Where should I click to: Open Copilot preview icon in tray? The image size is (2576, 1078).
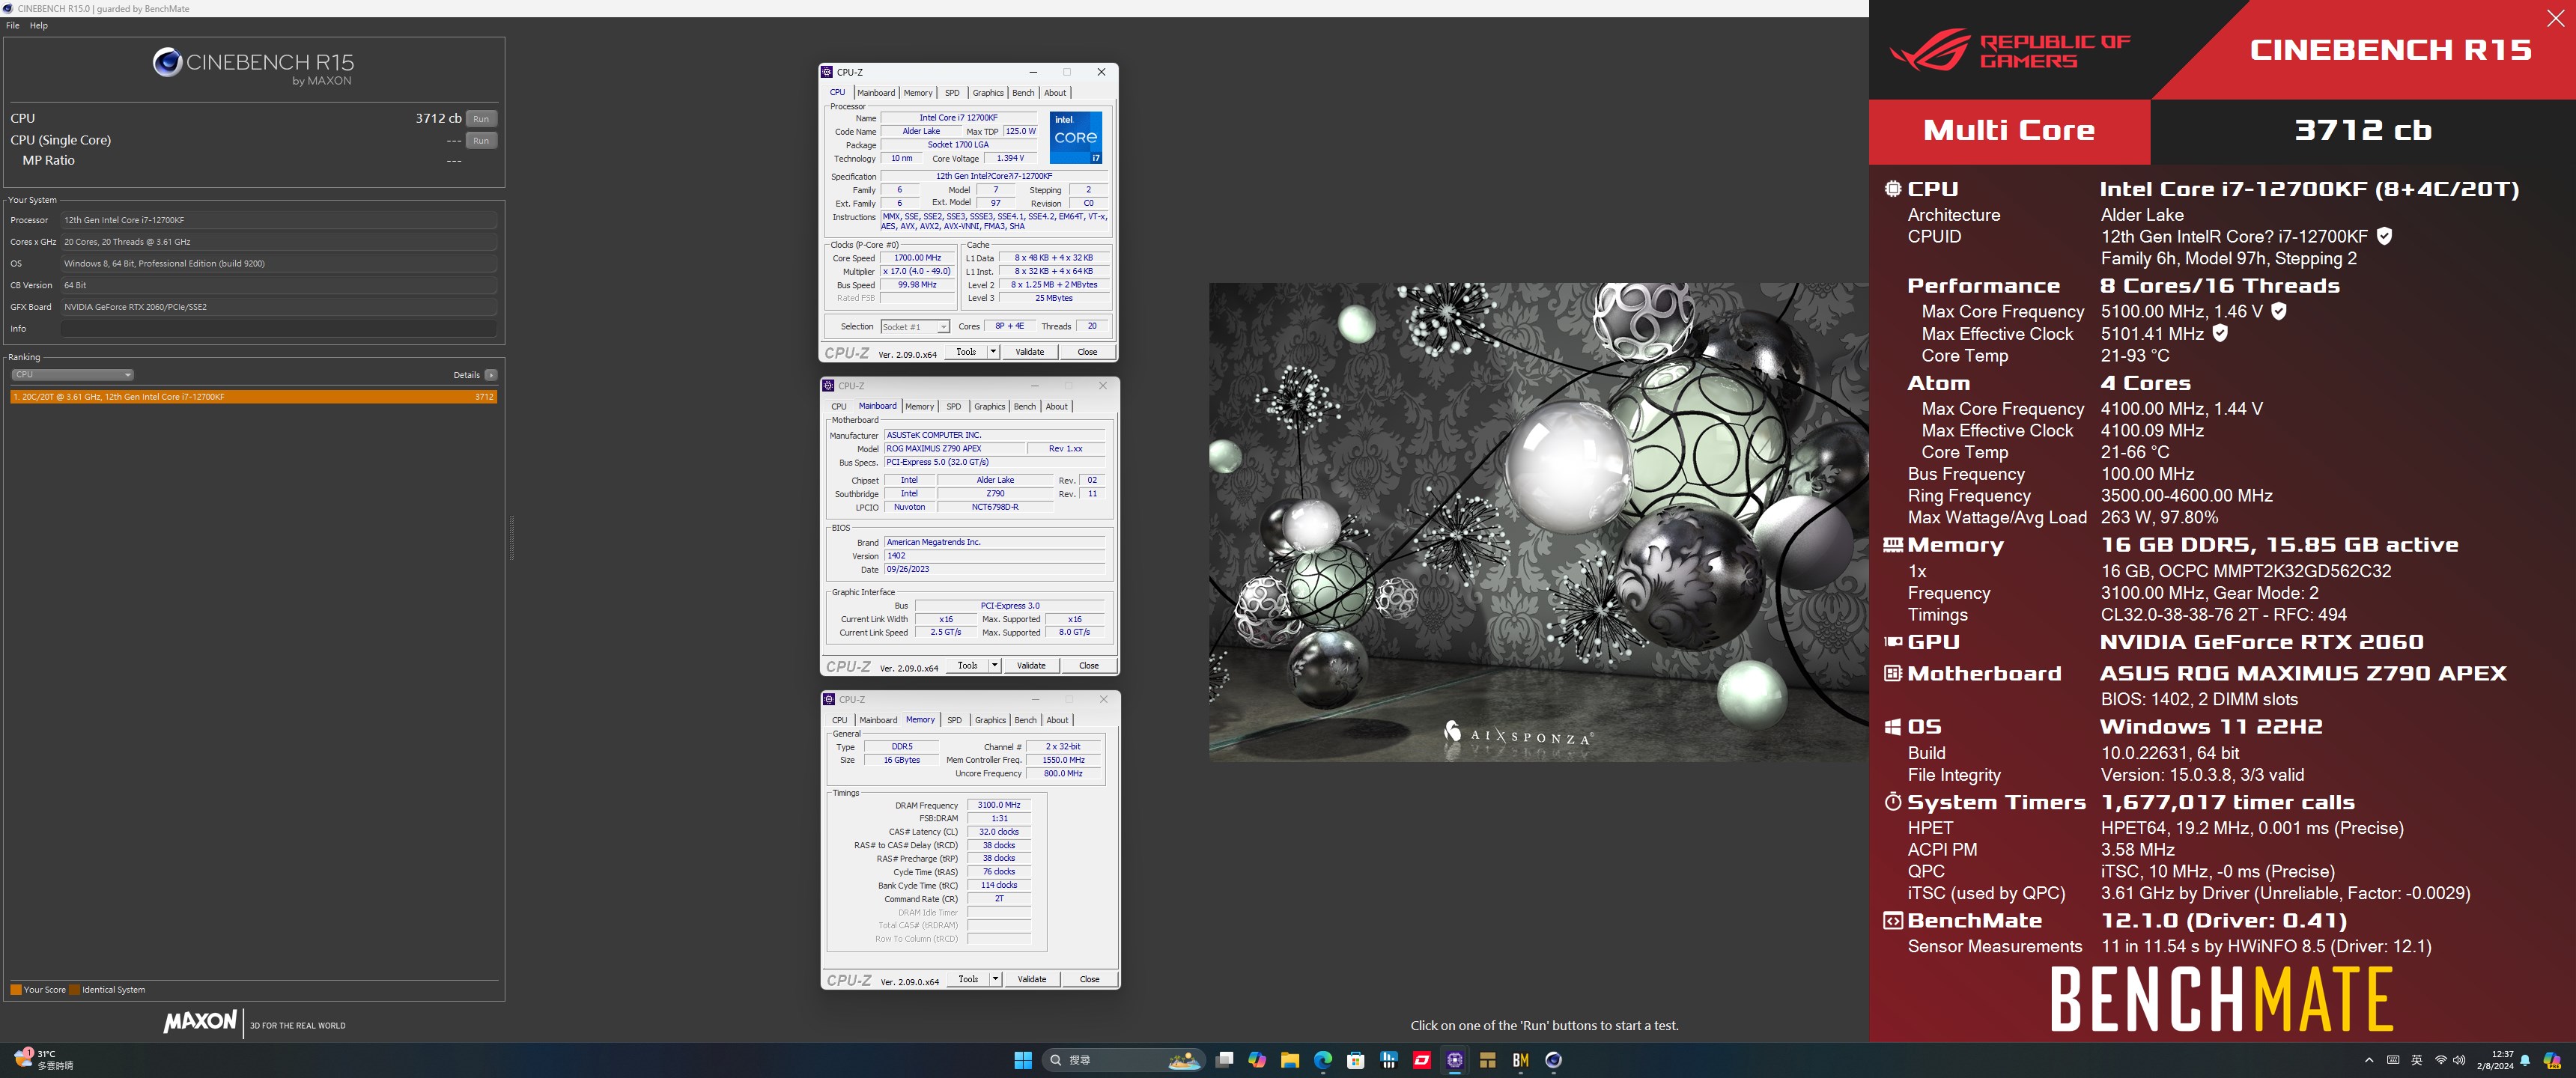pyautogui.click(x=2552, y=1060)
